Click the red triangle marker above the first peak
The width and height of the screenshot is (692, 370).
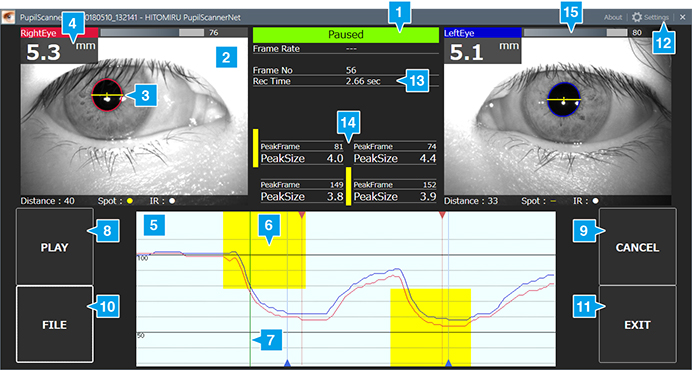point(302,215)
